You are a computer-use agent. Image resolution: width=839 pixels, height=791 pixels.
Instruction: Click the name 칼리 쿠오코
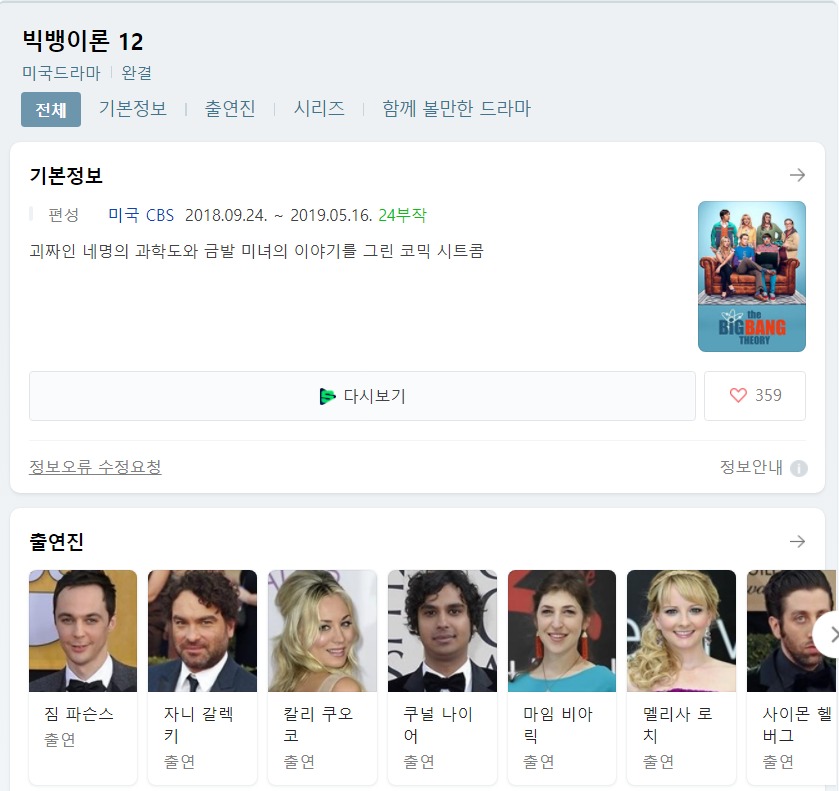(318, 725)
